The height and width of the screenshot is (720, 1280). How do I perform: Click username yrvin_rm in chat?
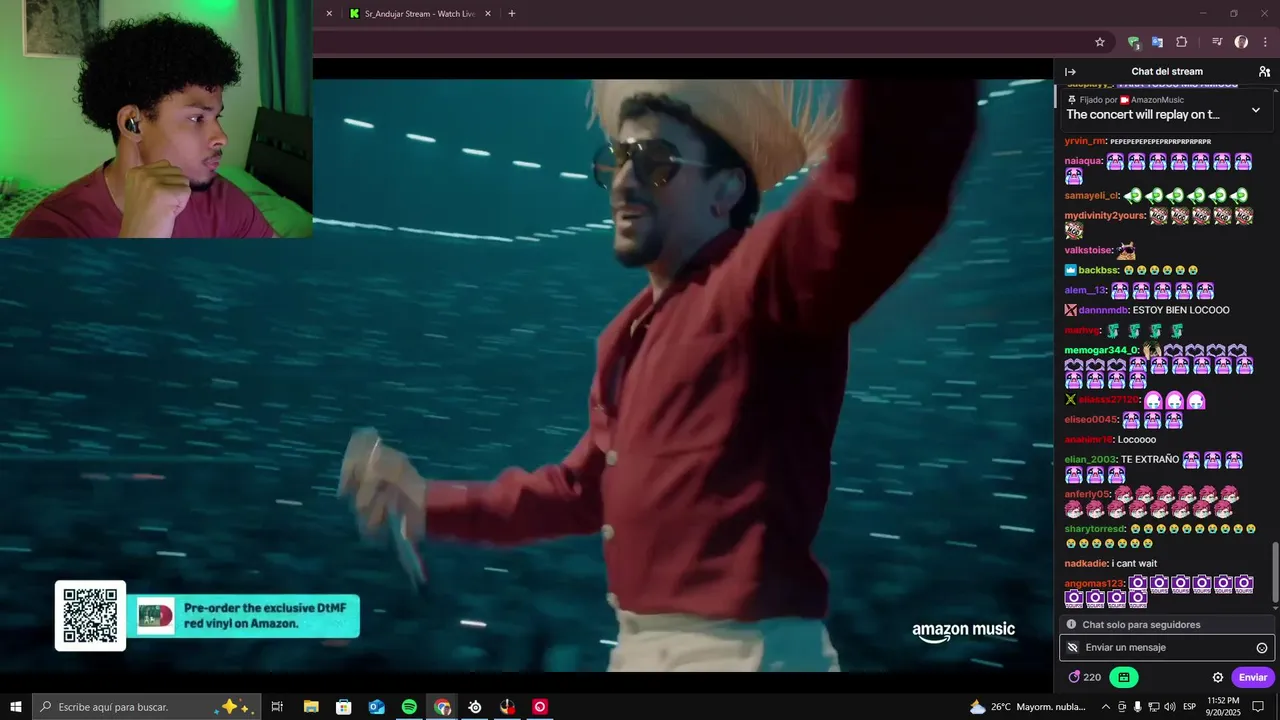1085,141
